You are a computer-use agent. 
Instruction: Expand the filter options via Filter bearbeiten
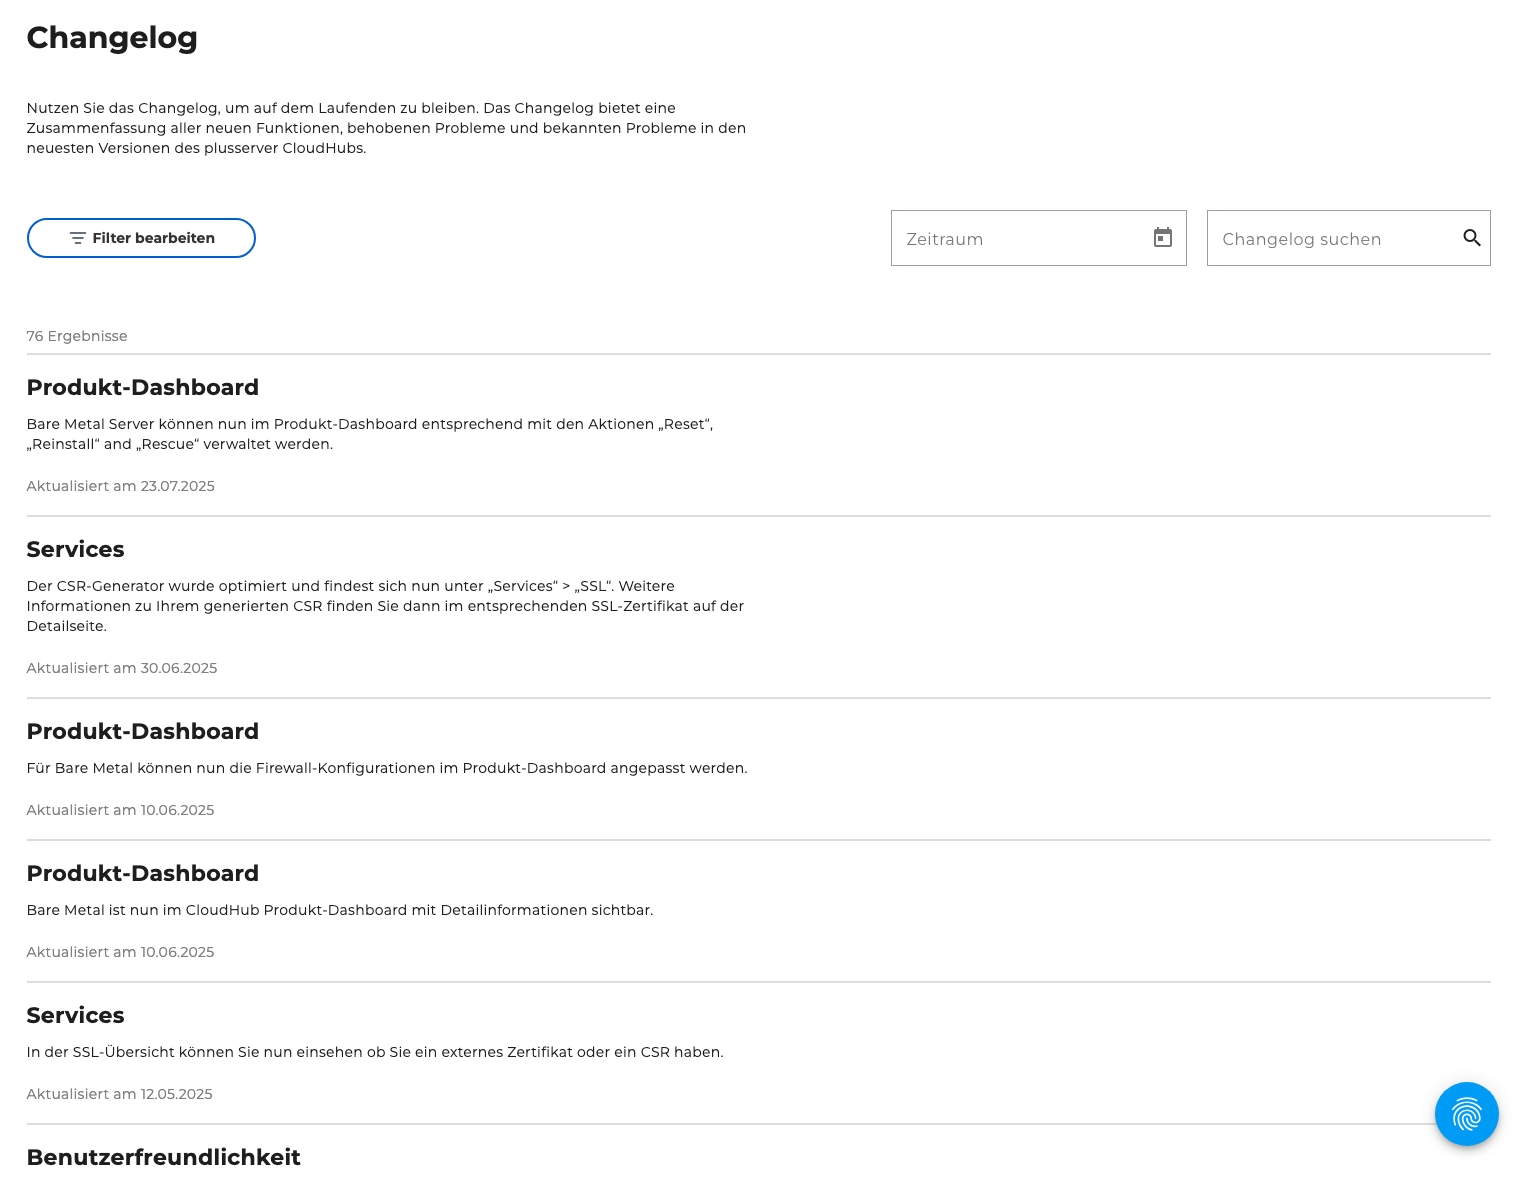click(140, 238)
